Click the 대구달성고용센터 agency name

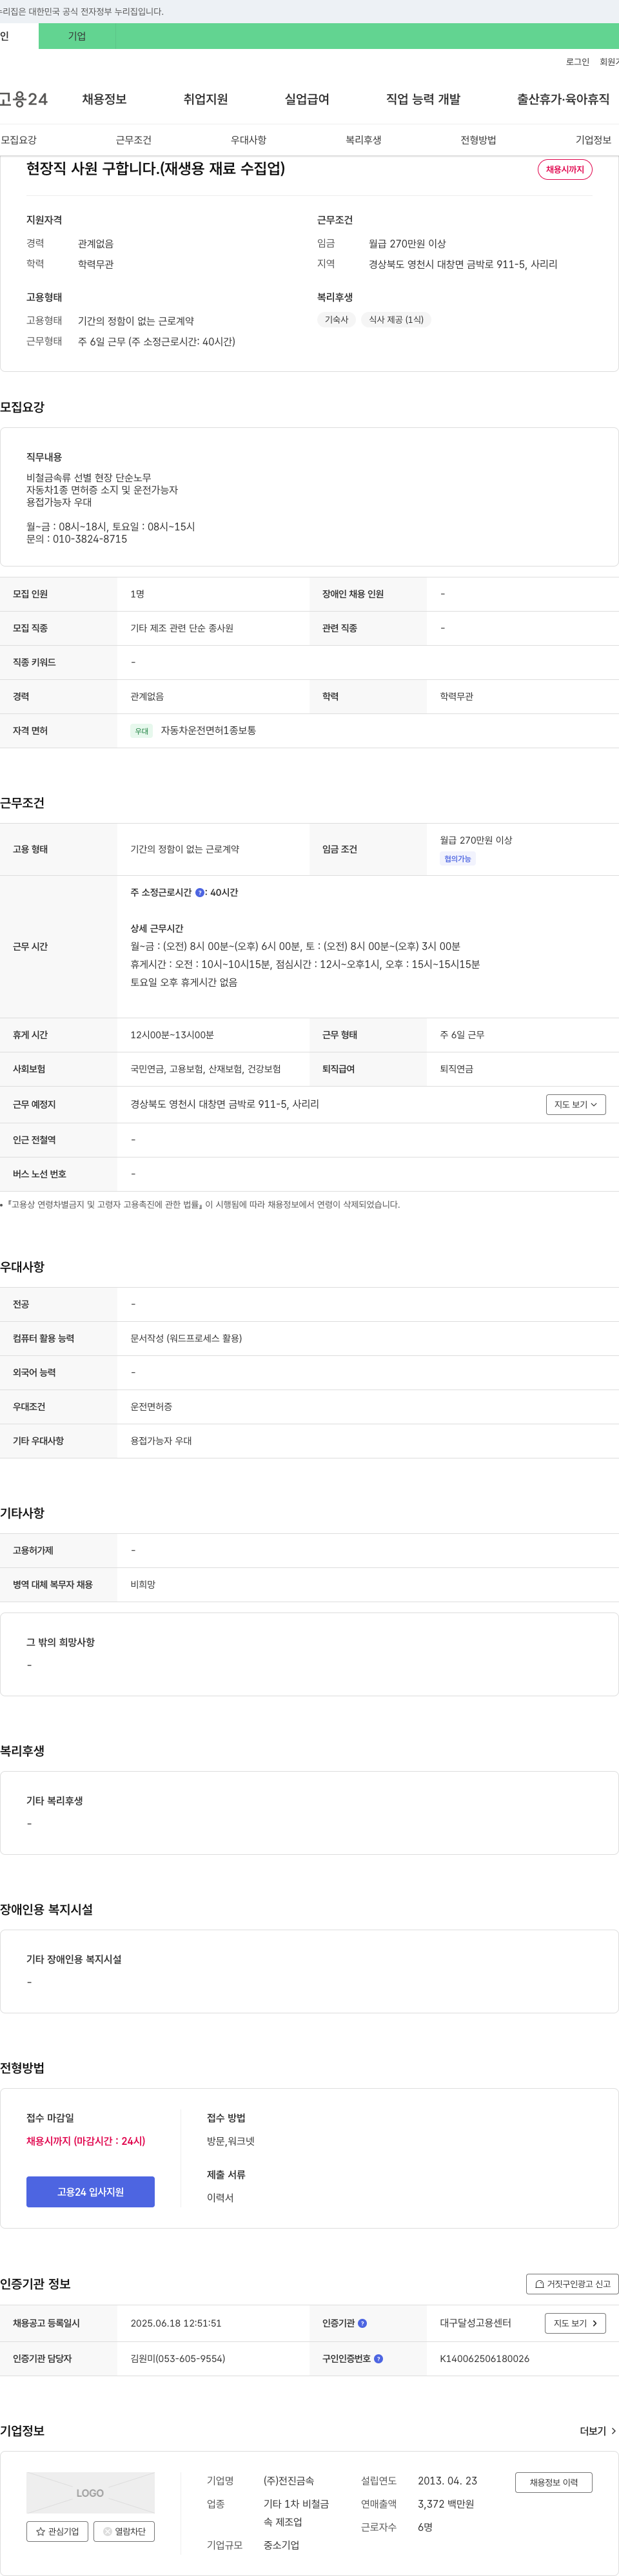pos(475,2323)
